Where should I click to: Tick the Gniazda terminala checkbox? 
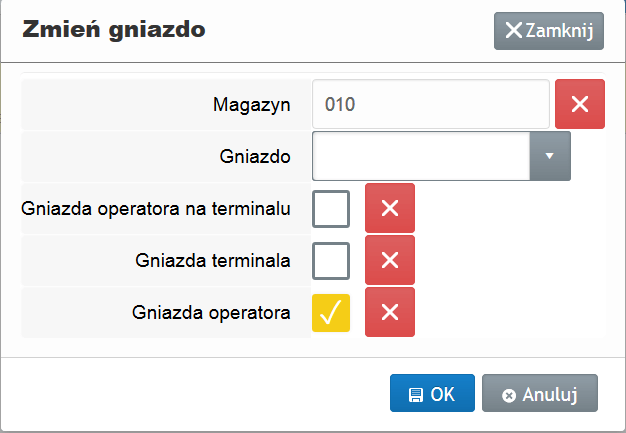coord(331,260)
